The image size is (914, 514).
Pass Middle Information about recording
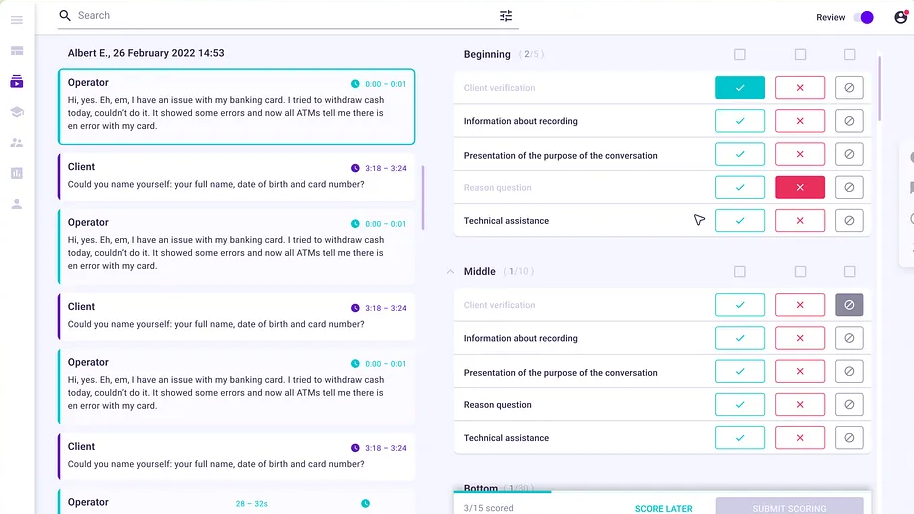tap(740, 338)
